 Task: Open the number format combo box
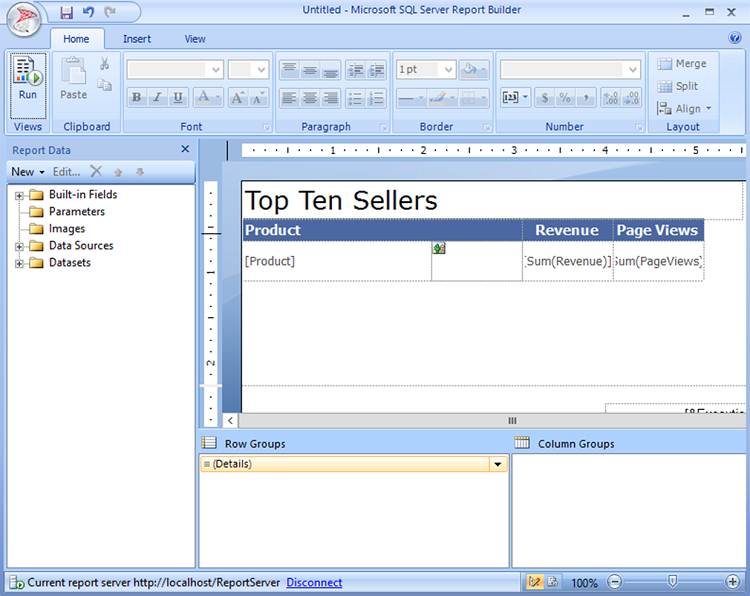(570, 70)
